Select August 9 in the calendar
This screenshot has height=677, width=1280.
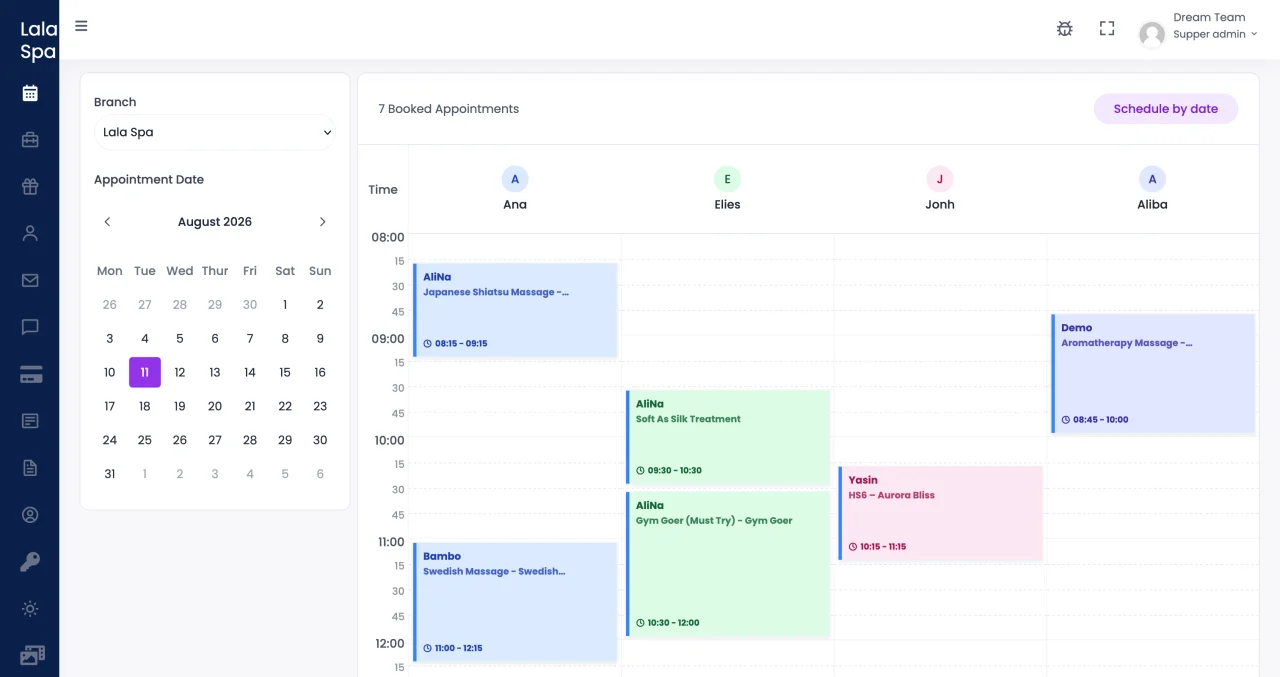coord(320,339)
